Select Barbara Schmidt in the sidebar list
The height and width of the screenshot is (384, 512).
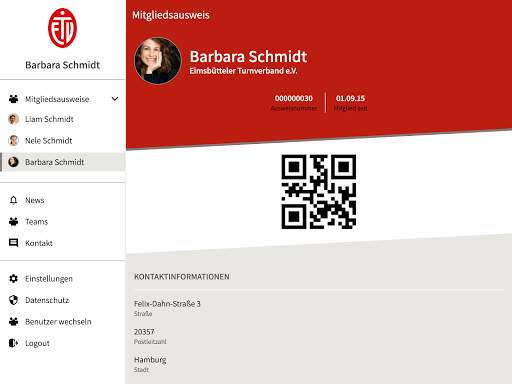pyautogui.click(x=63, y=162)
